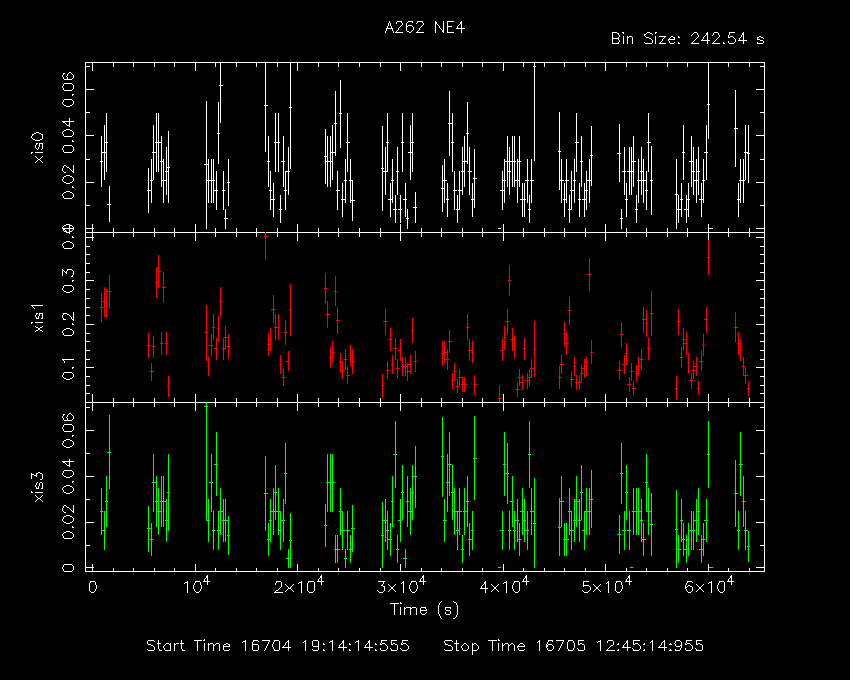The image size is (850, 680).
Task: Select the xis1 axis label
Action: 38,318
